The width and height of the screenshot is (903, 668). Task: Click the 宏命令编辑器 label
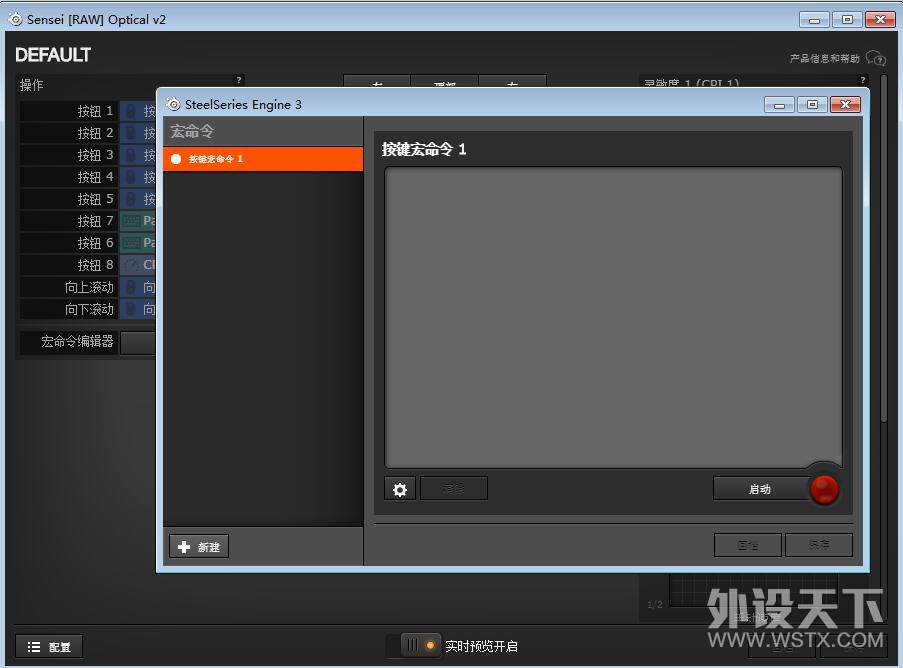tap(77, 341)
